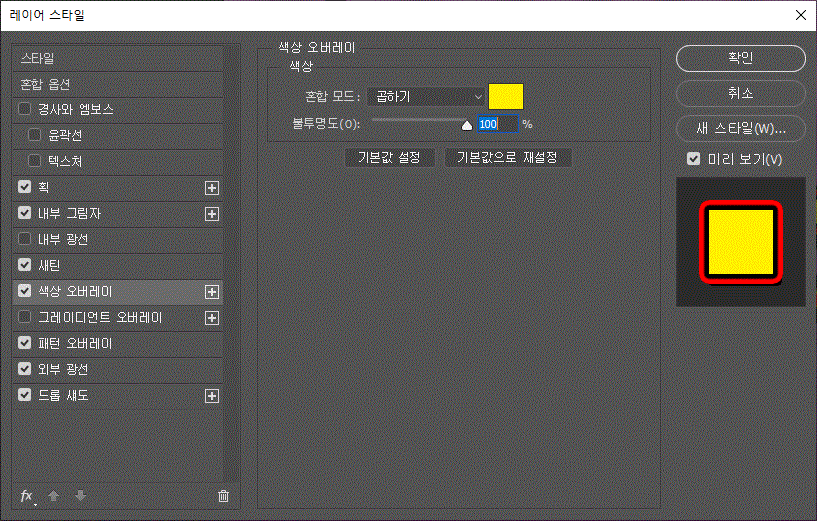Image resolution: width=817 pixels, height=521 pixels.
Task: Open the 혼합 모드 dropdown
Action: click(x=426, y=97)
